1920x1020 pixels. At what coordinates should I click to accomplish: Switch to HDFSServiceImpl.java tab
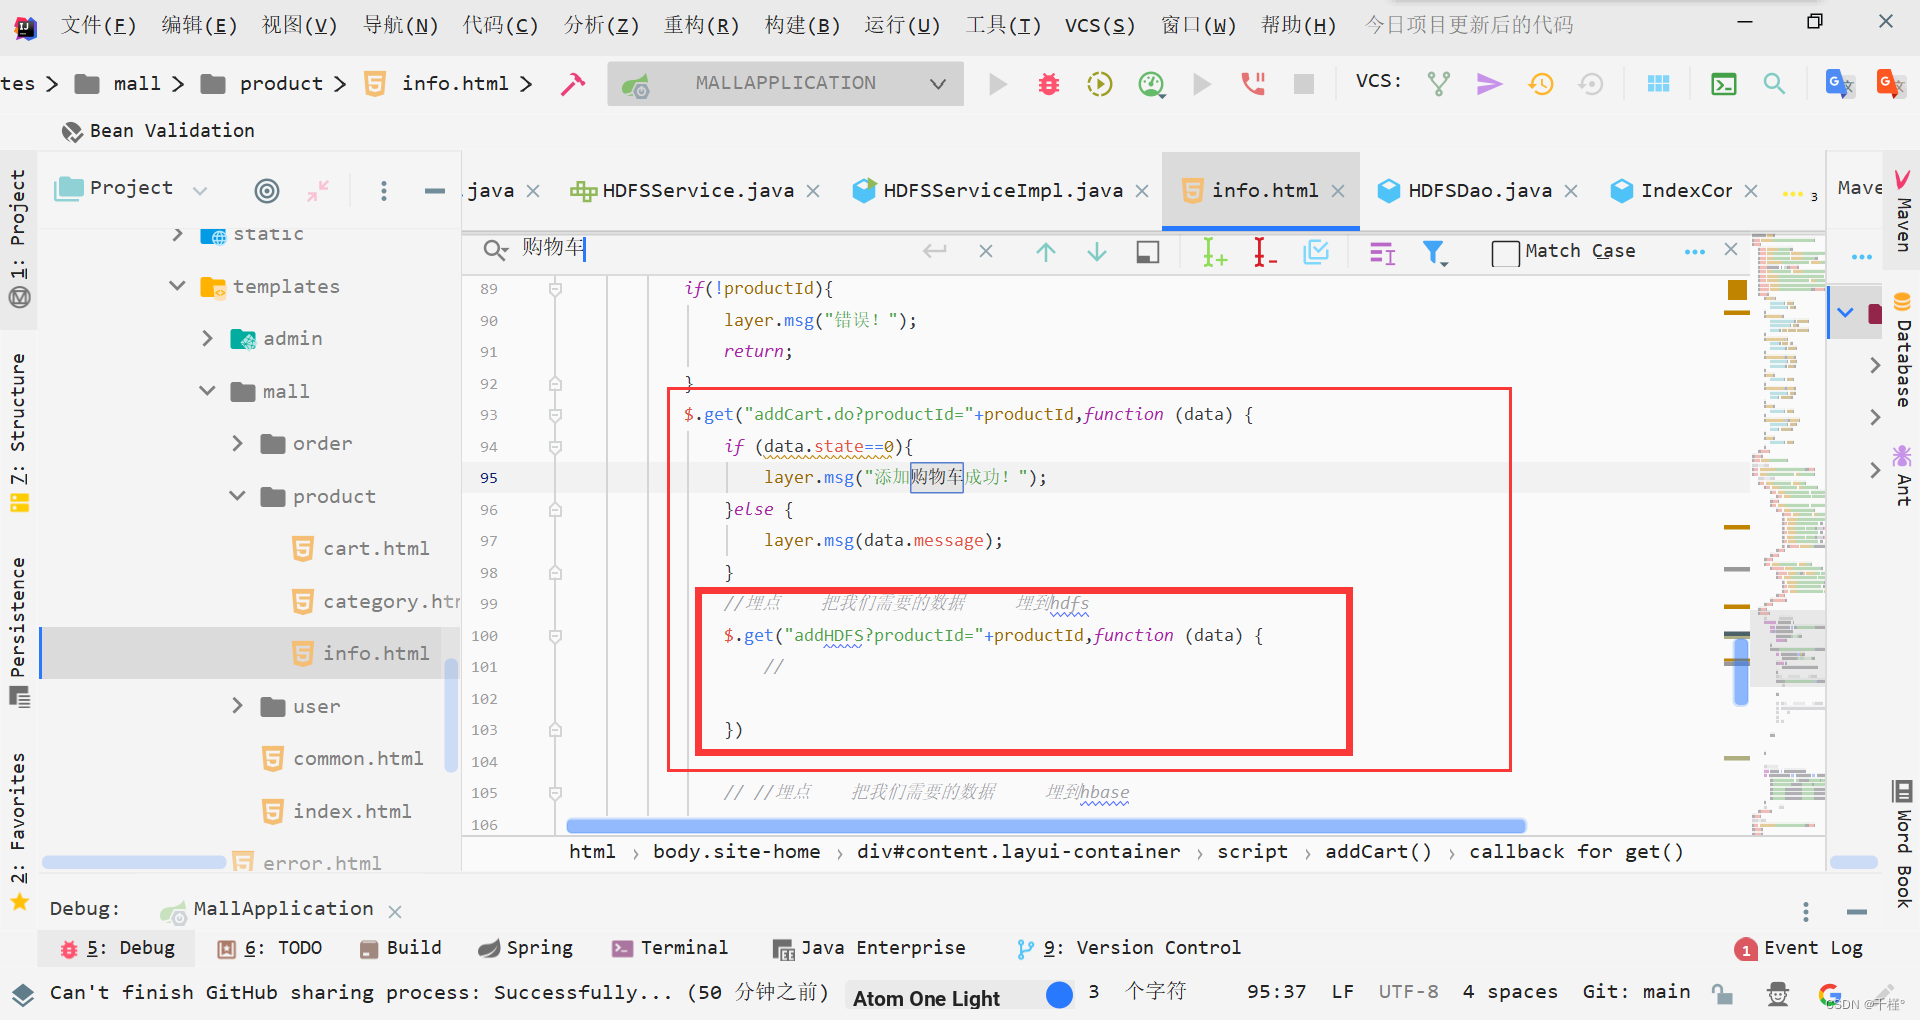1002,190
